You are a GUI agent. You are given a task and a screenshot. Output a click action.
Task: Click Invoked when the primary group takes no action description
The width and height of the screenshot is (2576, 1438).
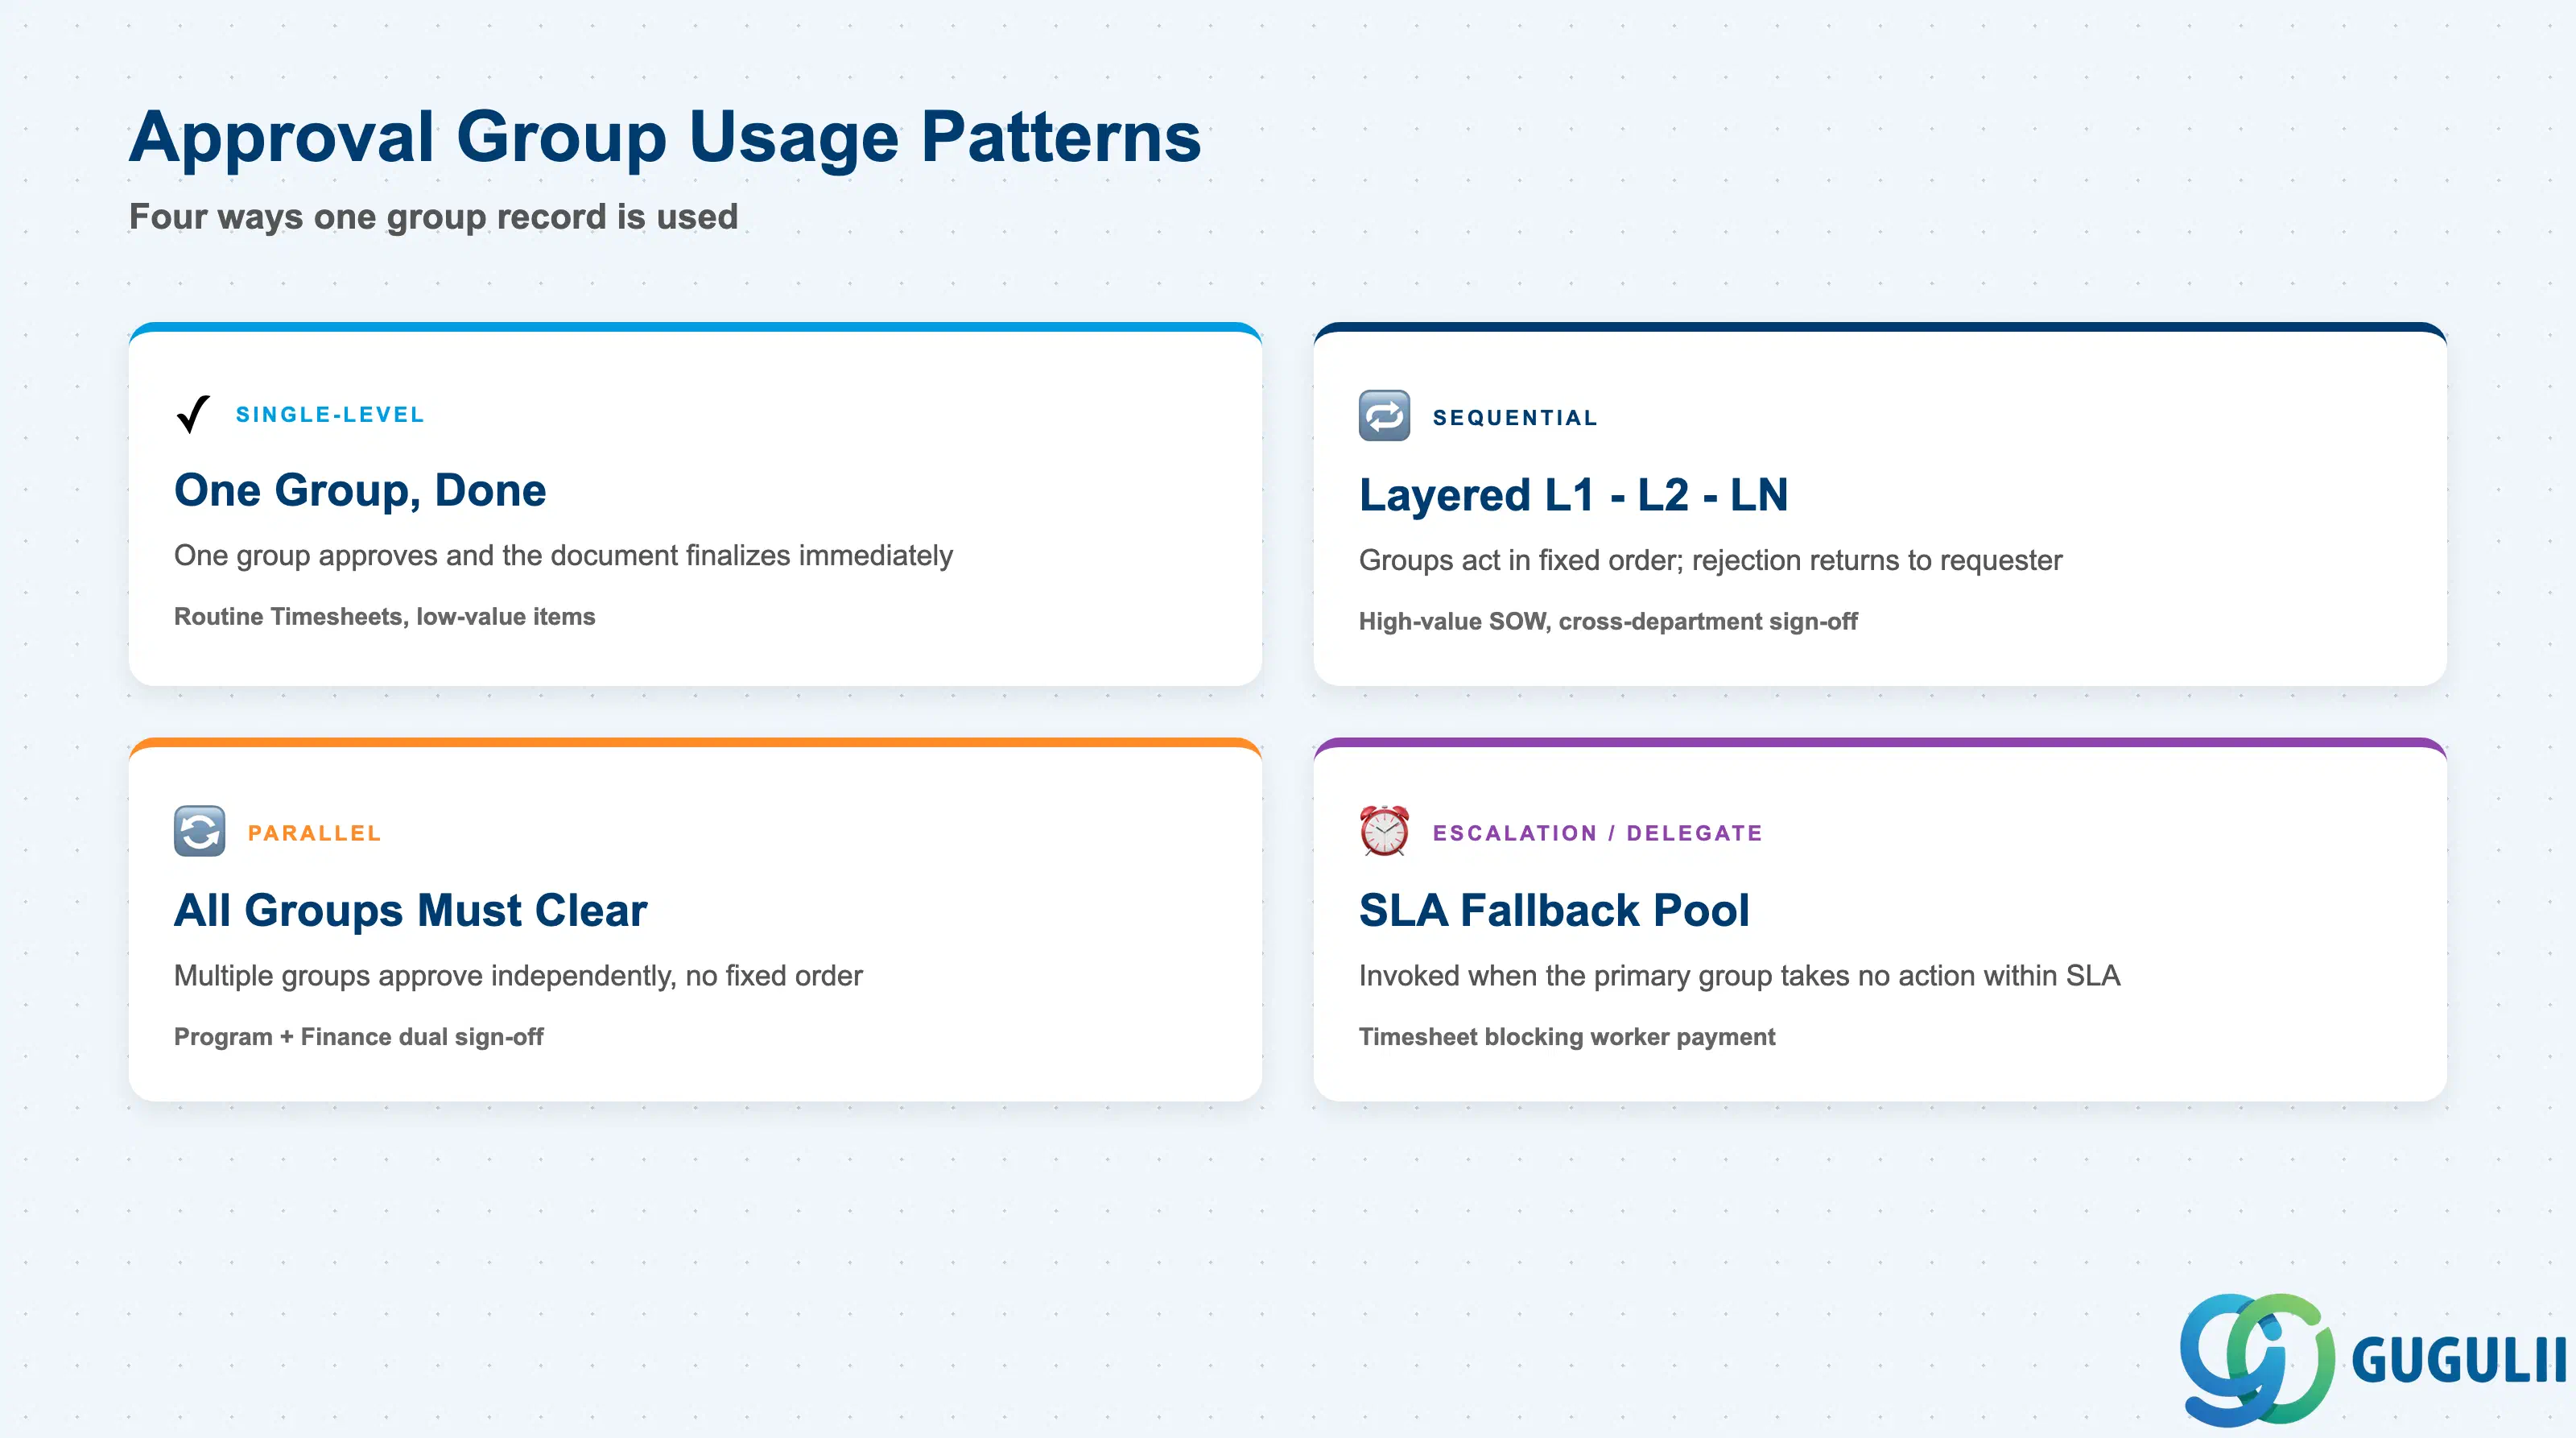[1739, 976]
